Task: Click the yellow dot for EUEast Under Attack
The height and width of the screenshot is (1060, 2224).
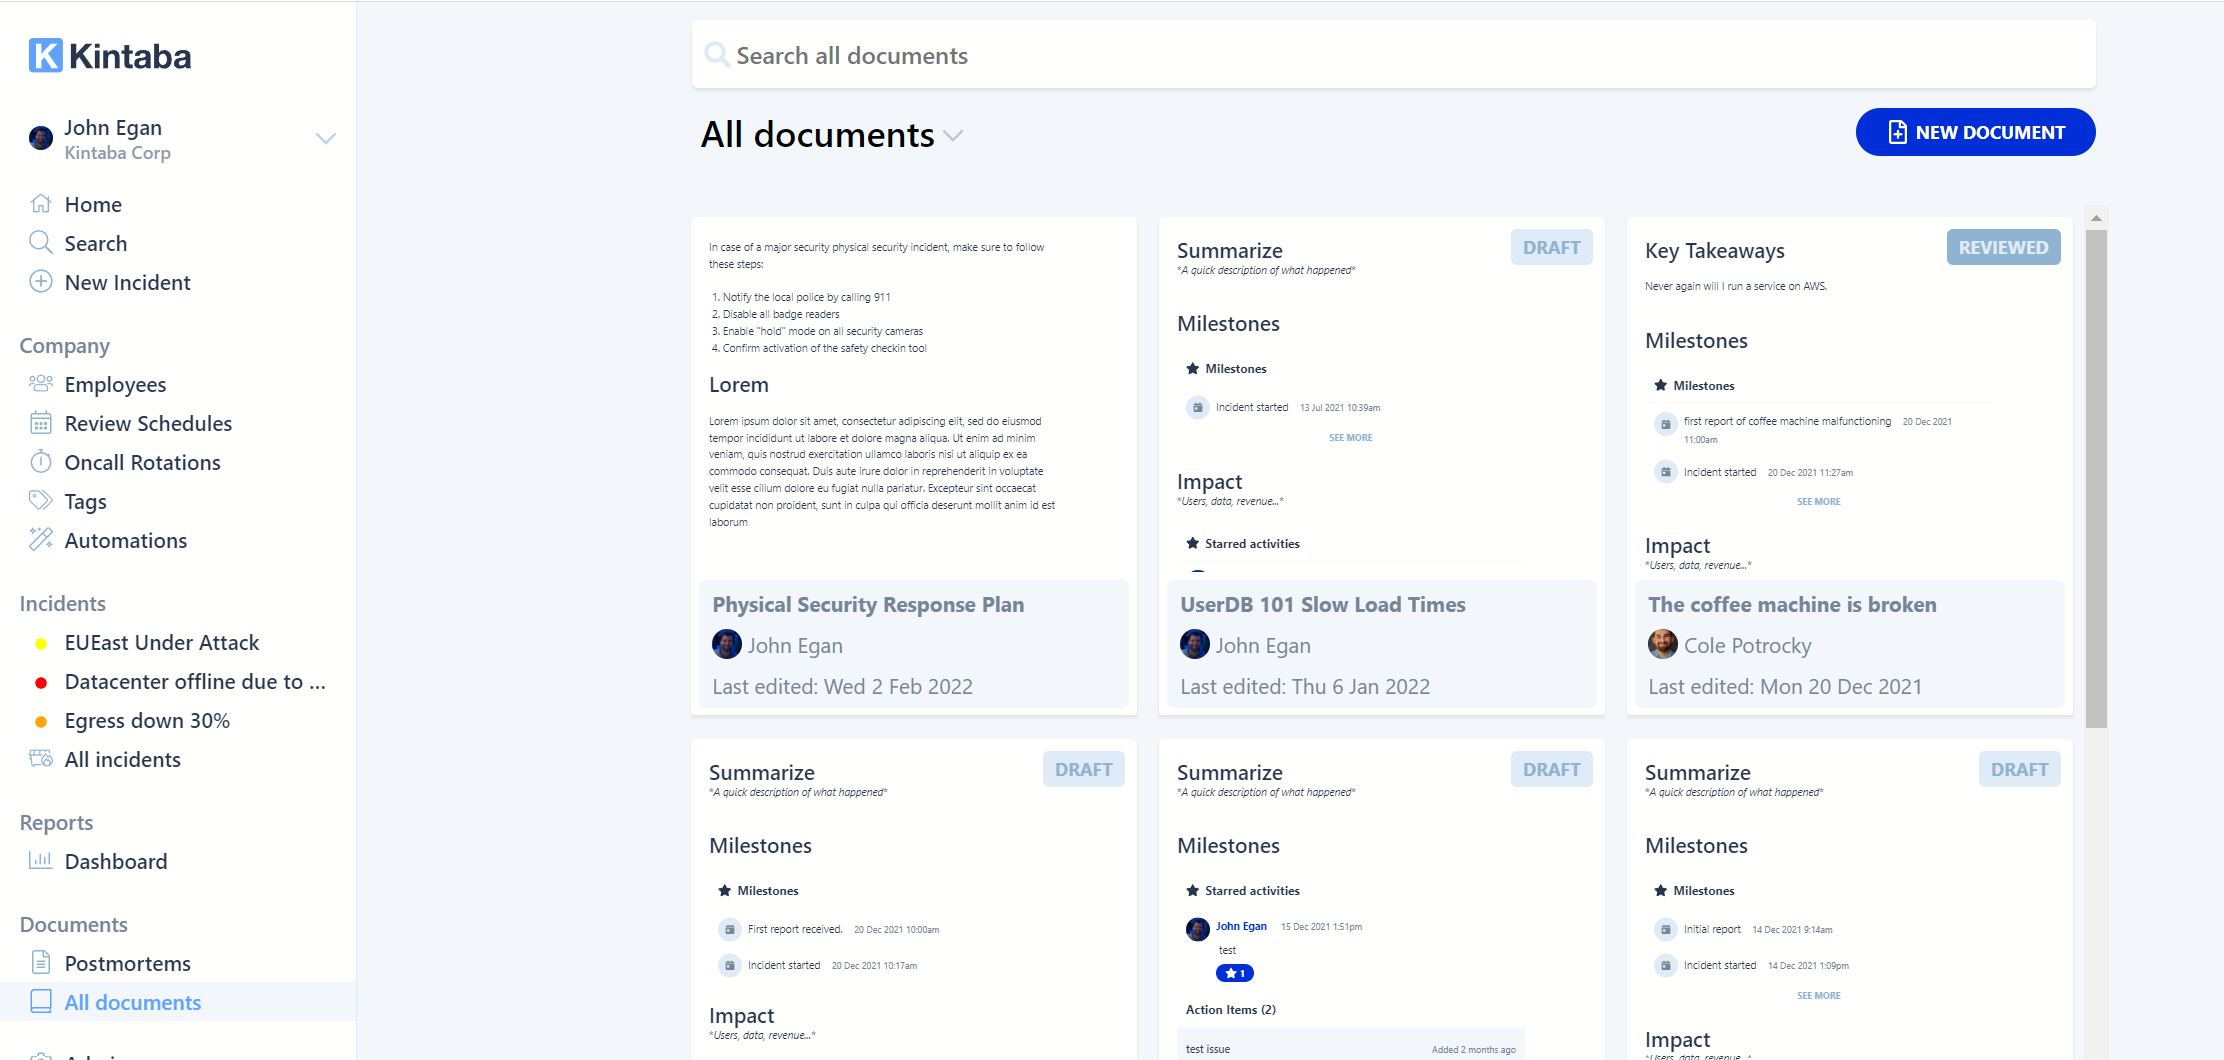Action: click(x=41, y=644)
